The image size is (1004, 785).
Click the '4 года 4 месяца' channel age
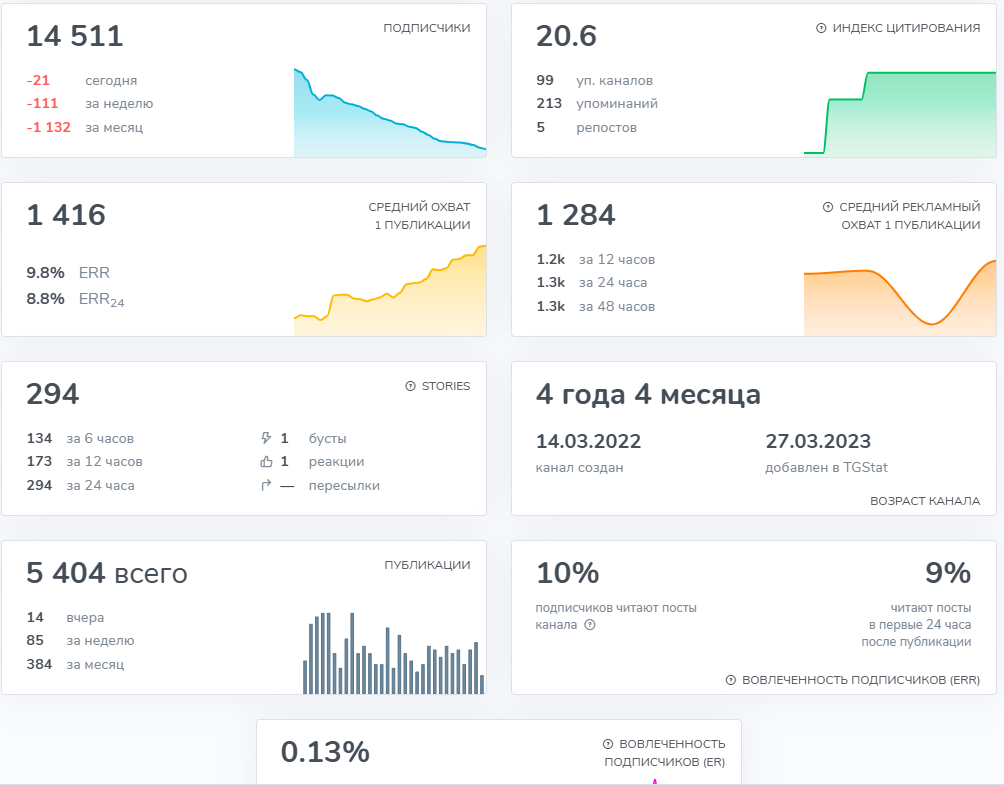coord(648,394)
